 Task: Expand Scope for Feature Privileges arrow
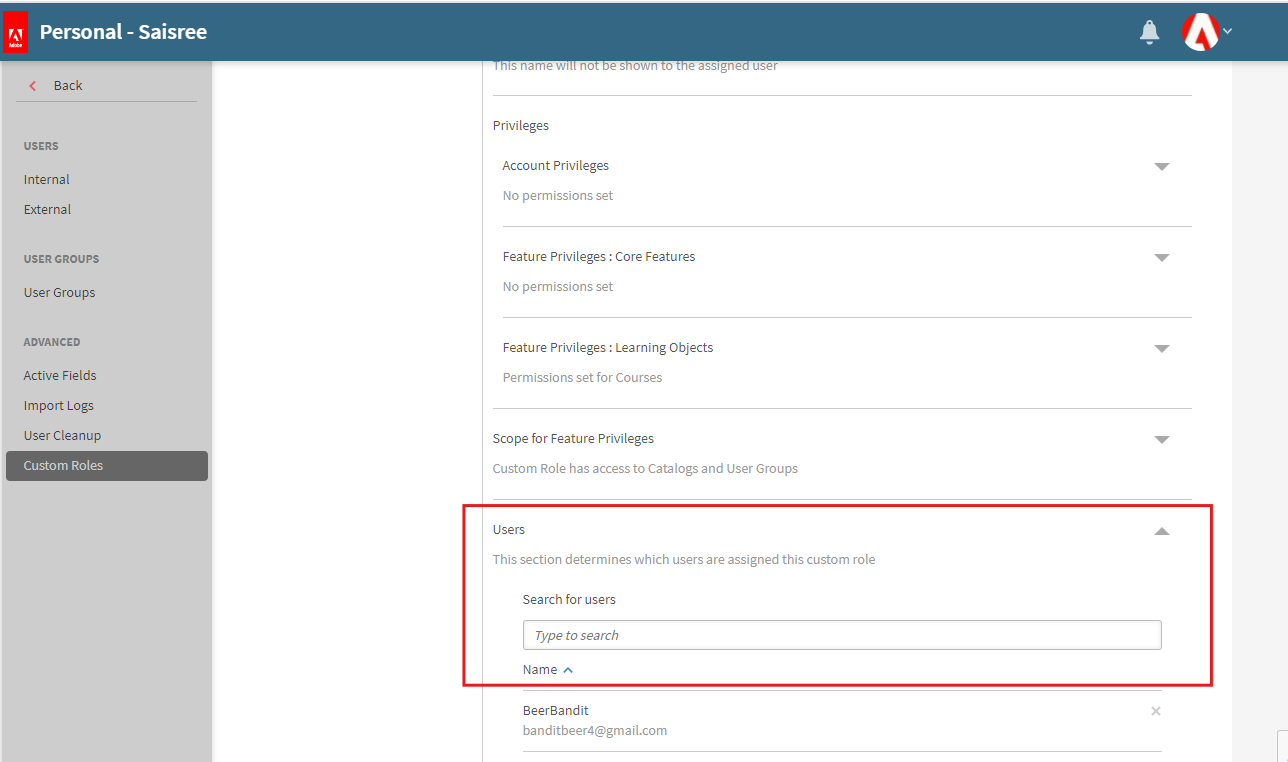click(x=1161, y=440)
